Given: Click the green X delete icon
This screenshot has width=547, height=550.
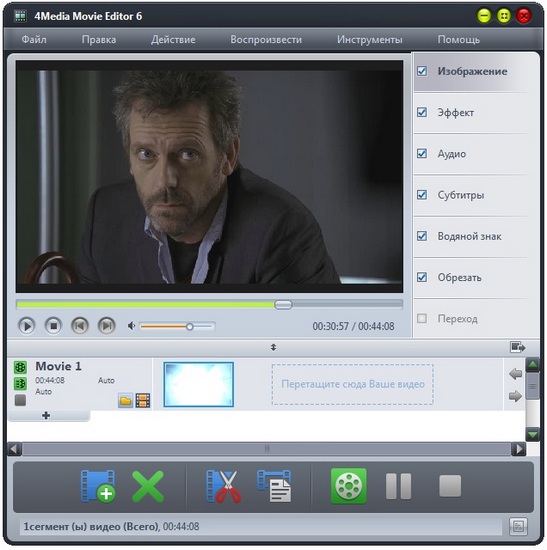Looking at the screenshot, I should tap(148, 486).
